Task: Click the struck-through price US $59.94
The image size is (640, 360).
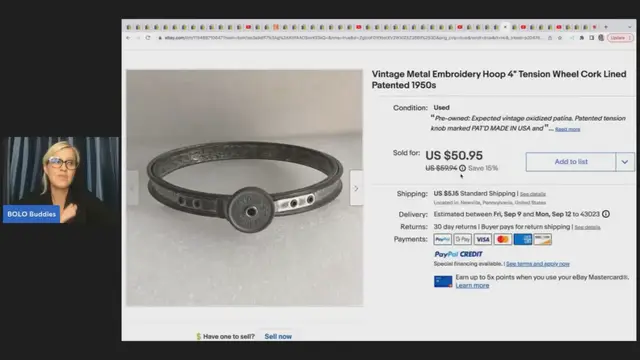Action: pyautogui.click(x=441, y=168)
